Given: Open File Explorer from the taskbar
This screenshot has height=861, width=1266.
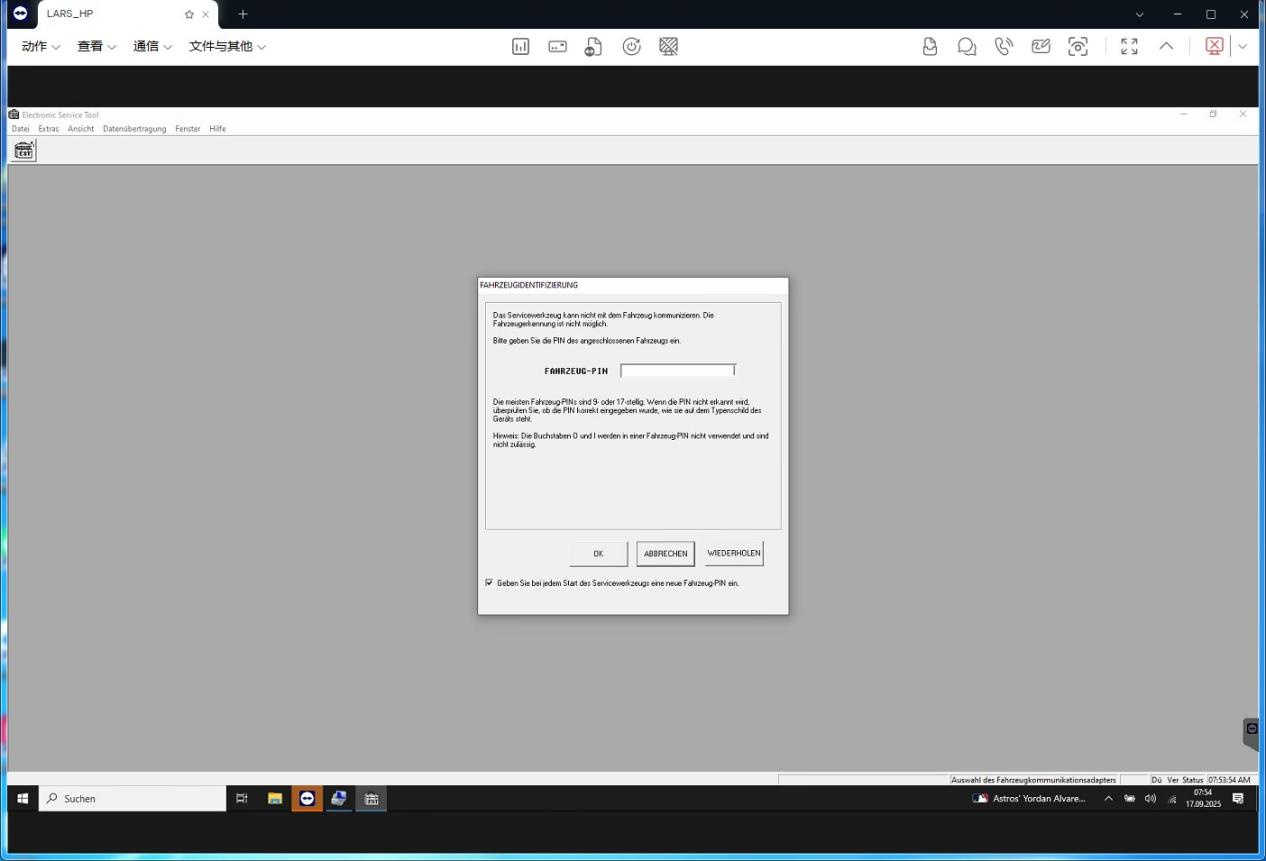Looking at the screenshot, I should point(274,798).
